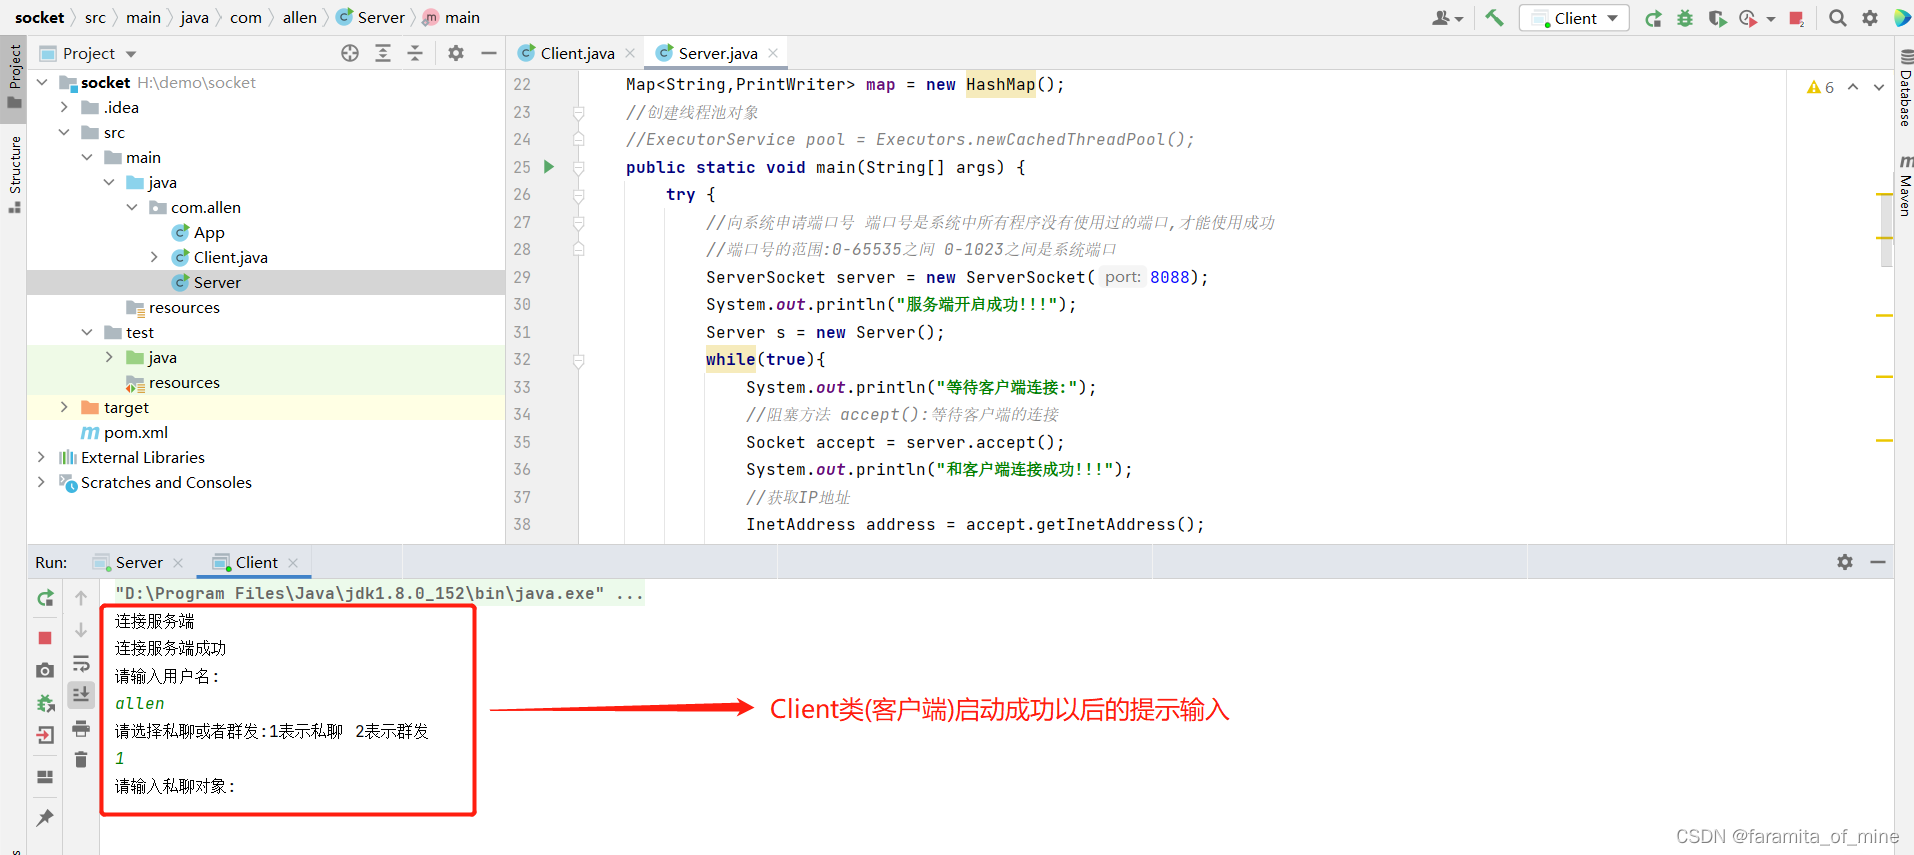Open the Client run configuration dropdown
The height and width of the screenshot is (855, 1914).
pyautogui.click(x=1574, y=18)
